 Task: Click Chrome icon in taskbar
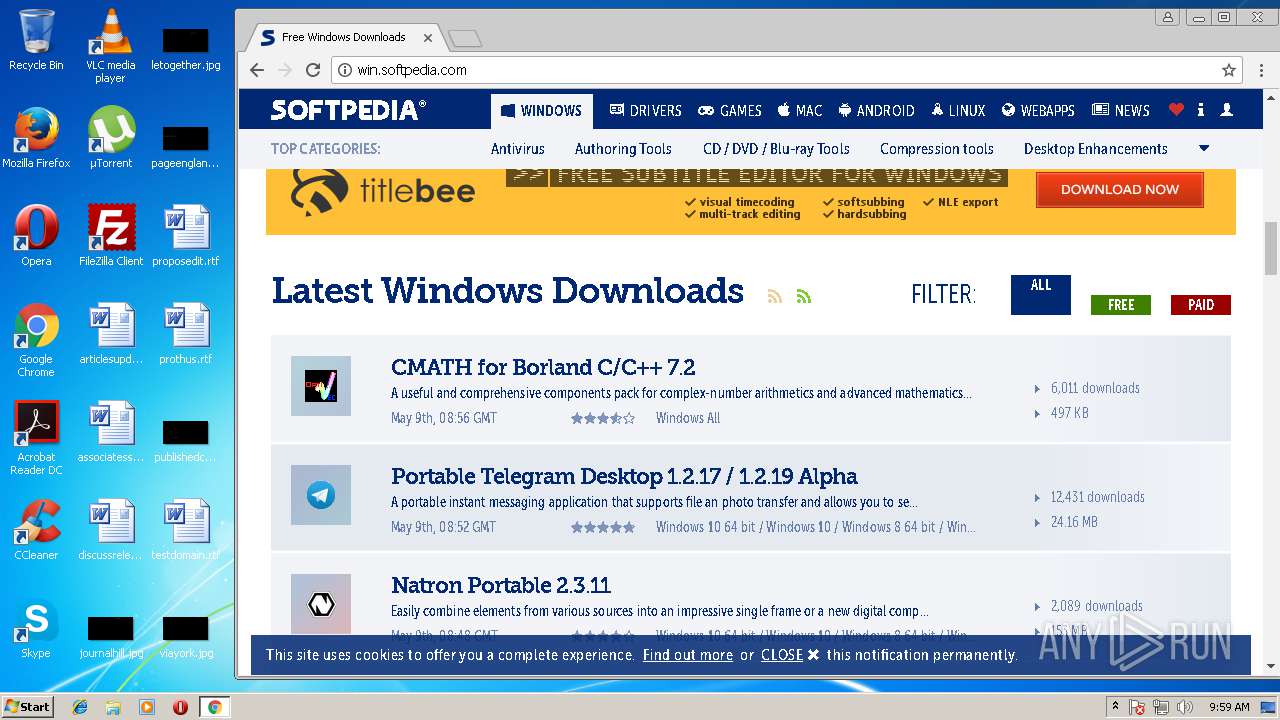pos(214,707)
